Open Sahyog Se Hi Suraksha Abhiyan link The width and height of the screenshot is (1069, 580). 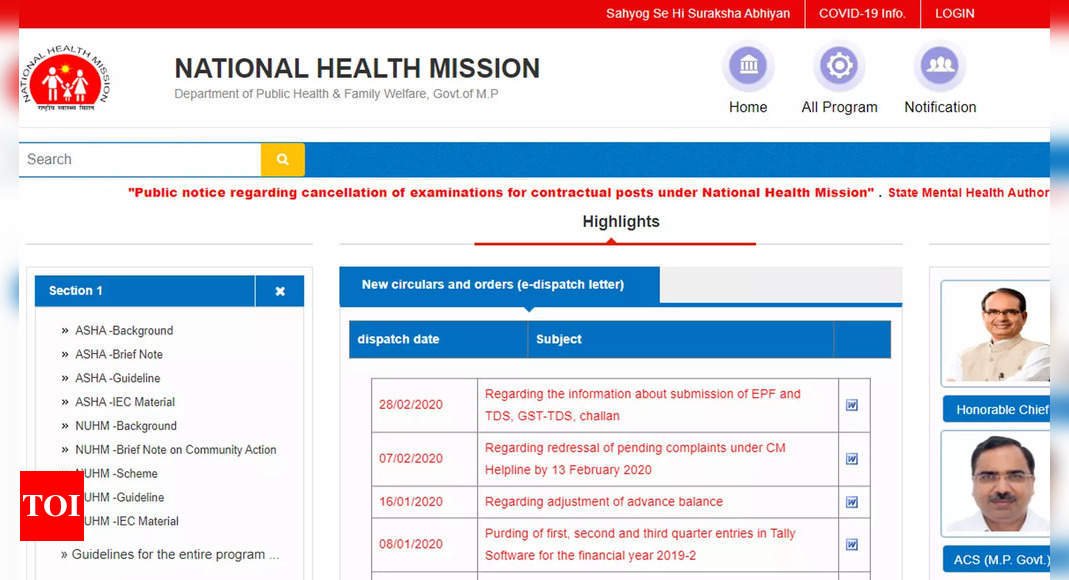[x=697, y=14]
